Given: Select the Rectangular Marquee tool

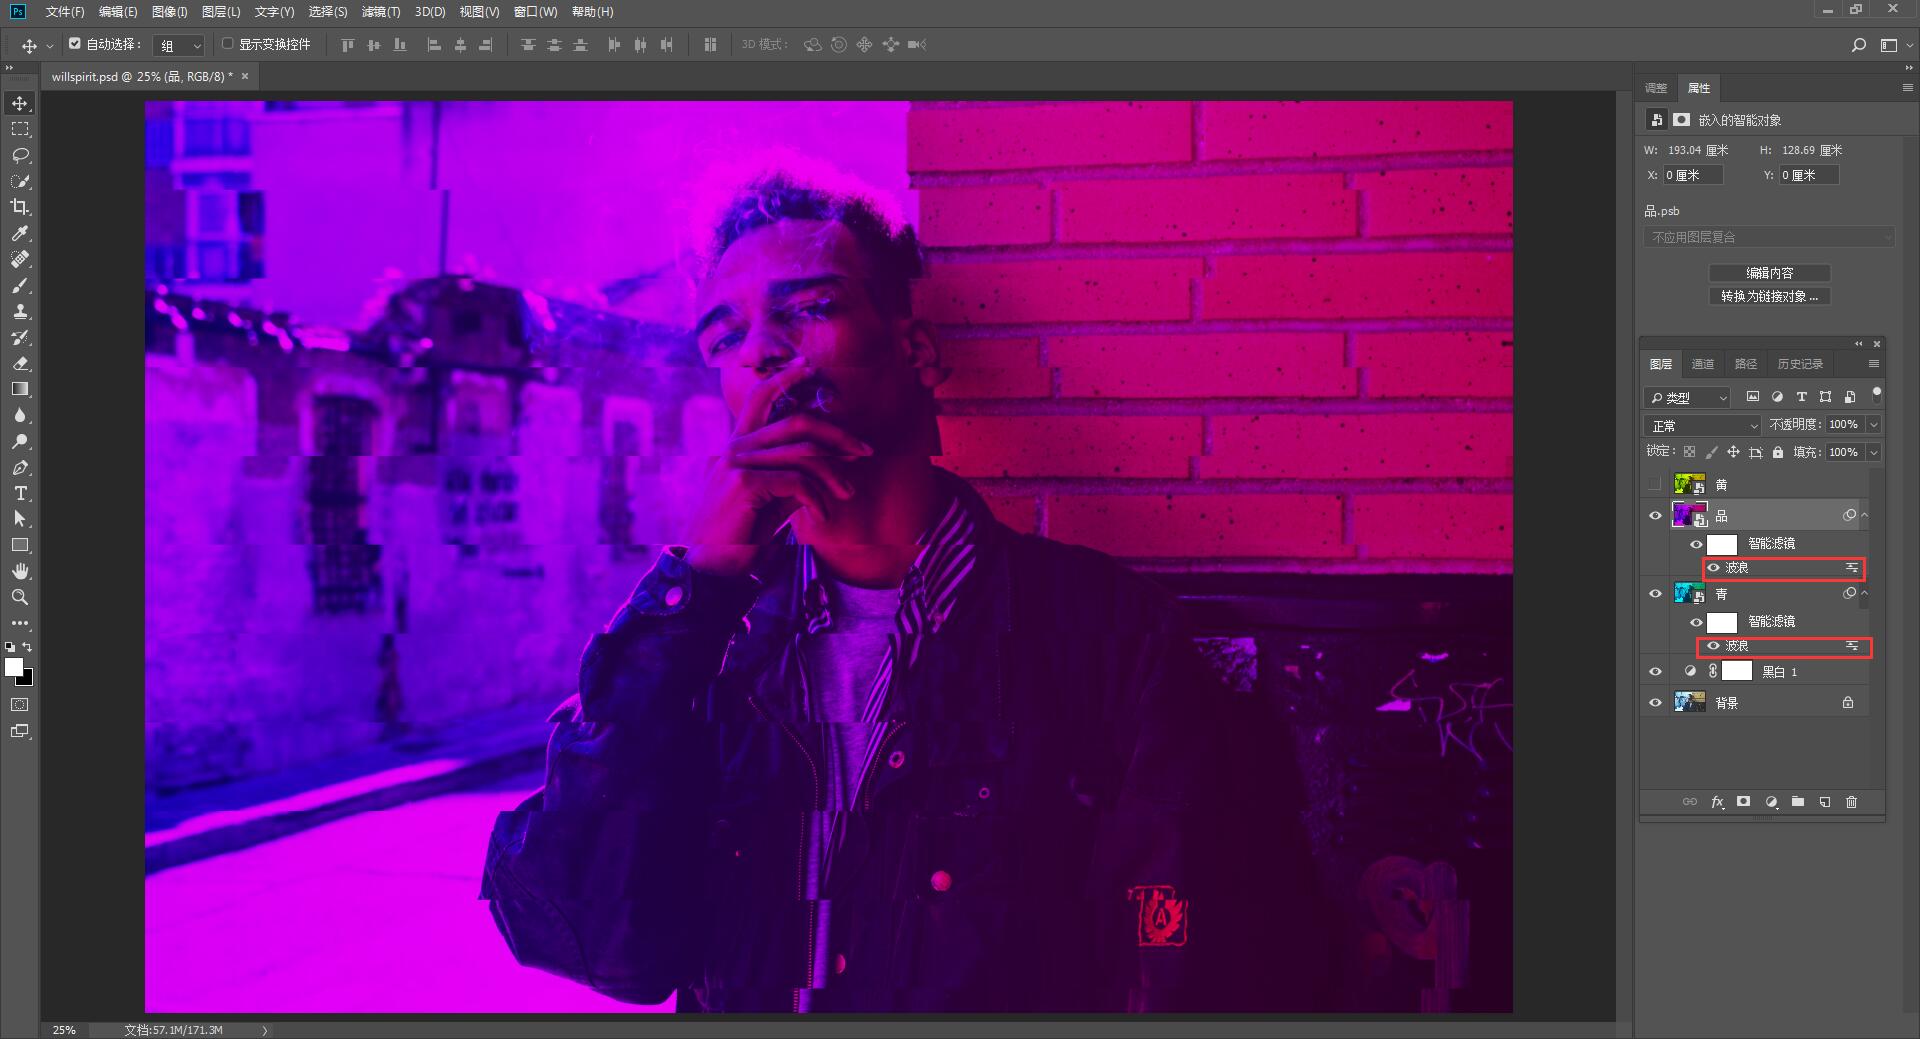Looking at the screenshot, I should pyautogui.click(x=20, y=129).
